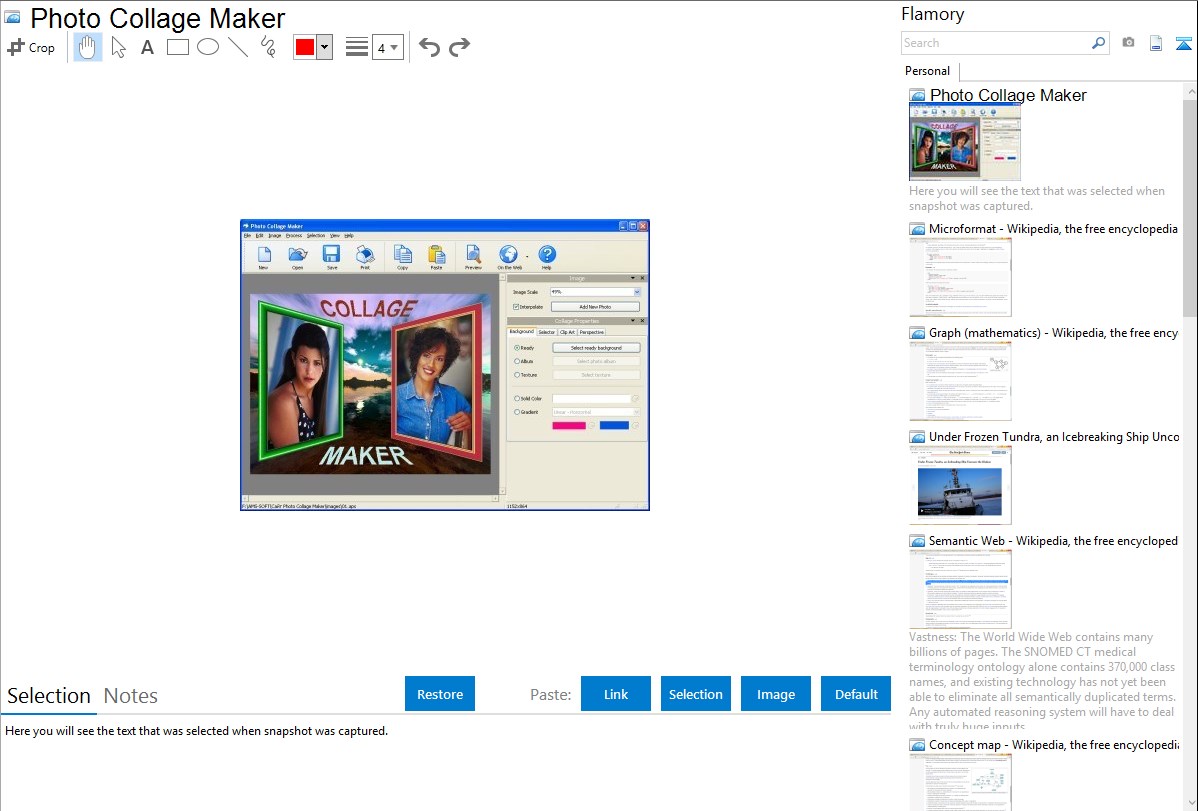This screenshot has height=811, width=1198.
Task: Open the Under Frozen Tundra snapshot thumbnail
Action: point(960,485)
